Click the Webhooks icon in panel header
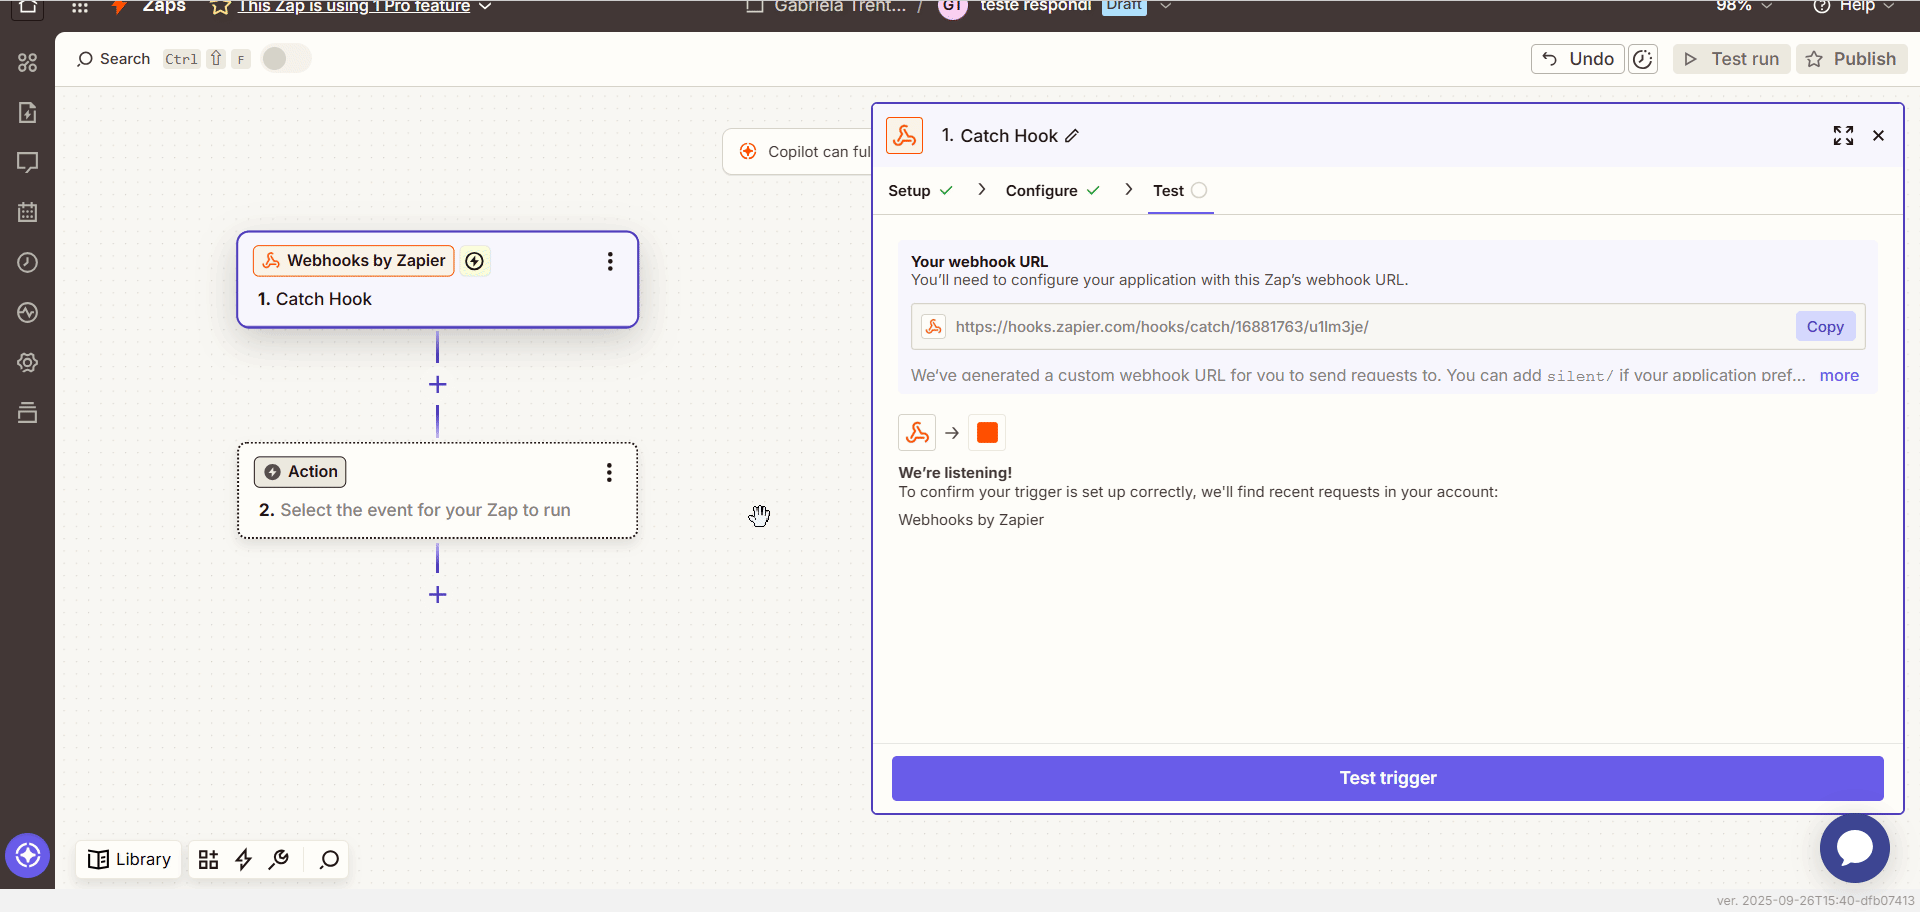Viewport: 1920px width, 912px height. (x=904, y=136)
